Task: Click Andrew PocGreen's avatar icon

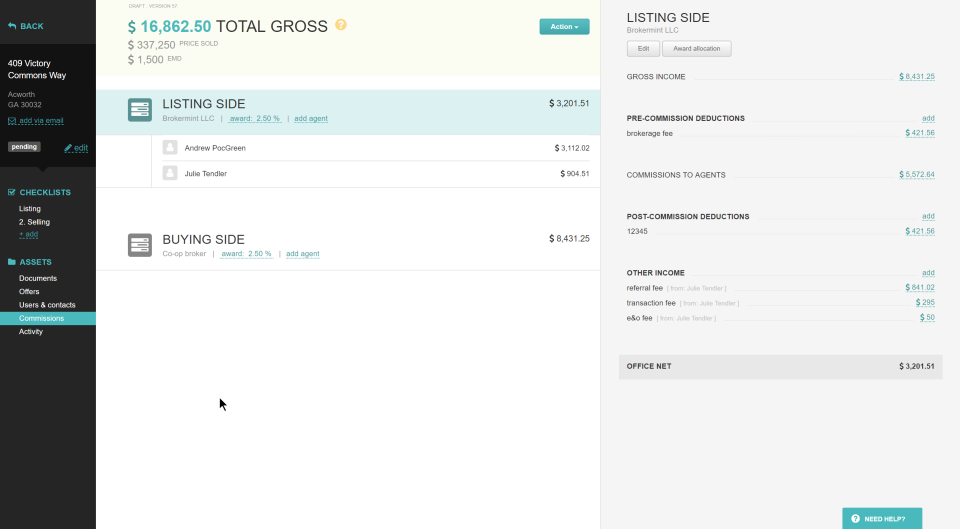Action: [x=170, y=148]
